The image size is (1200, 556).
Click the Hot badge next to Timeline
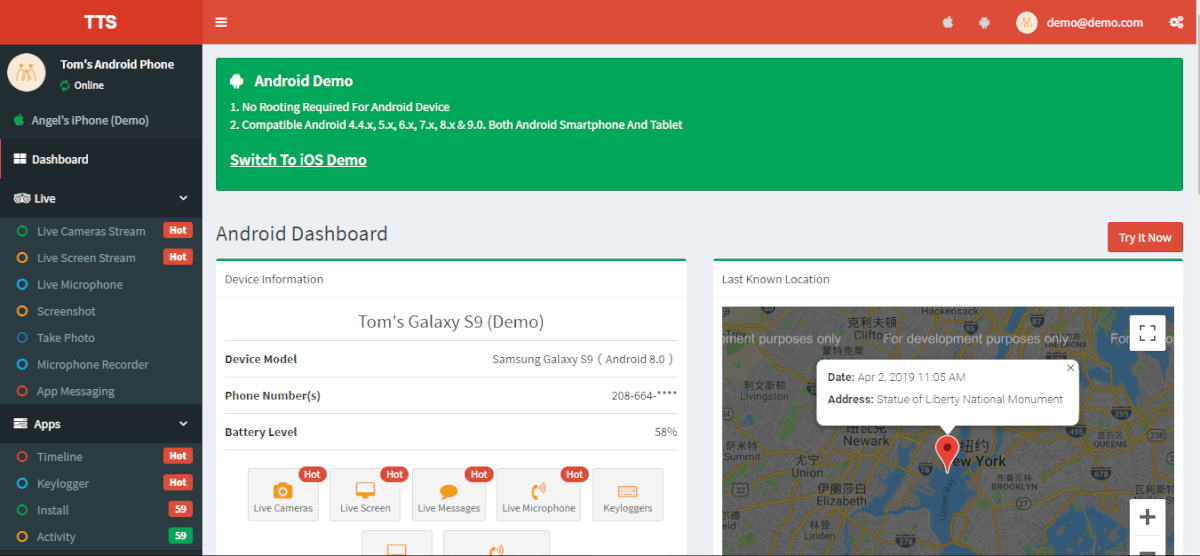pos(178,456)
